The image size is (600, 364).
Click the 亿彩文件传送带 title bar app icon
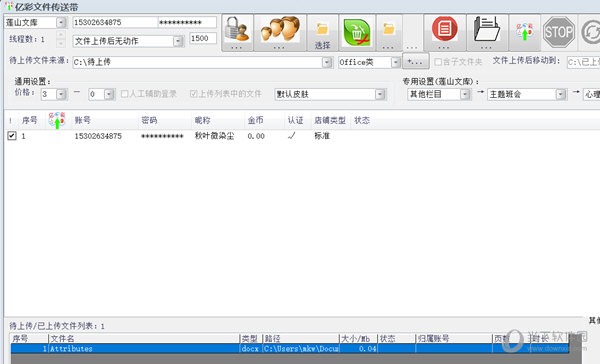(x=9, y=6)
